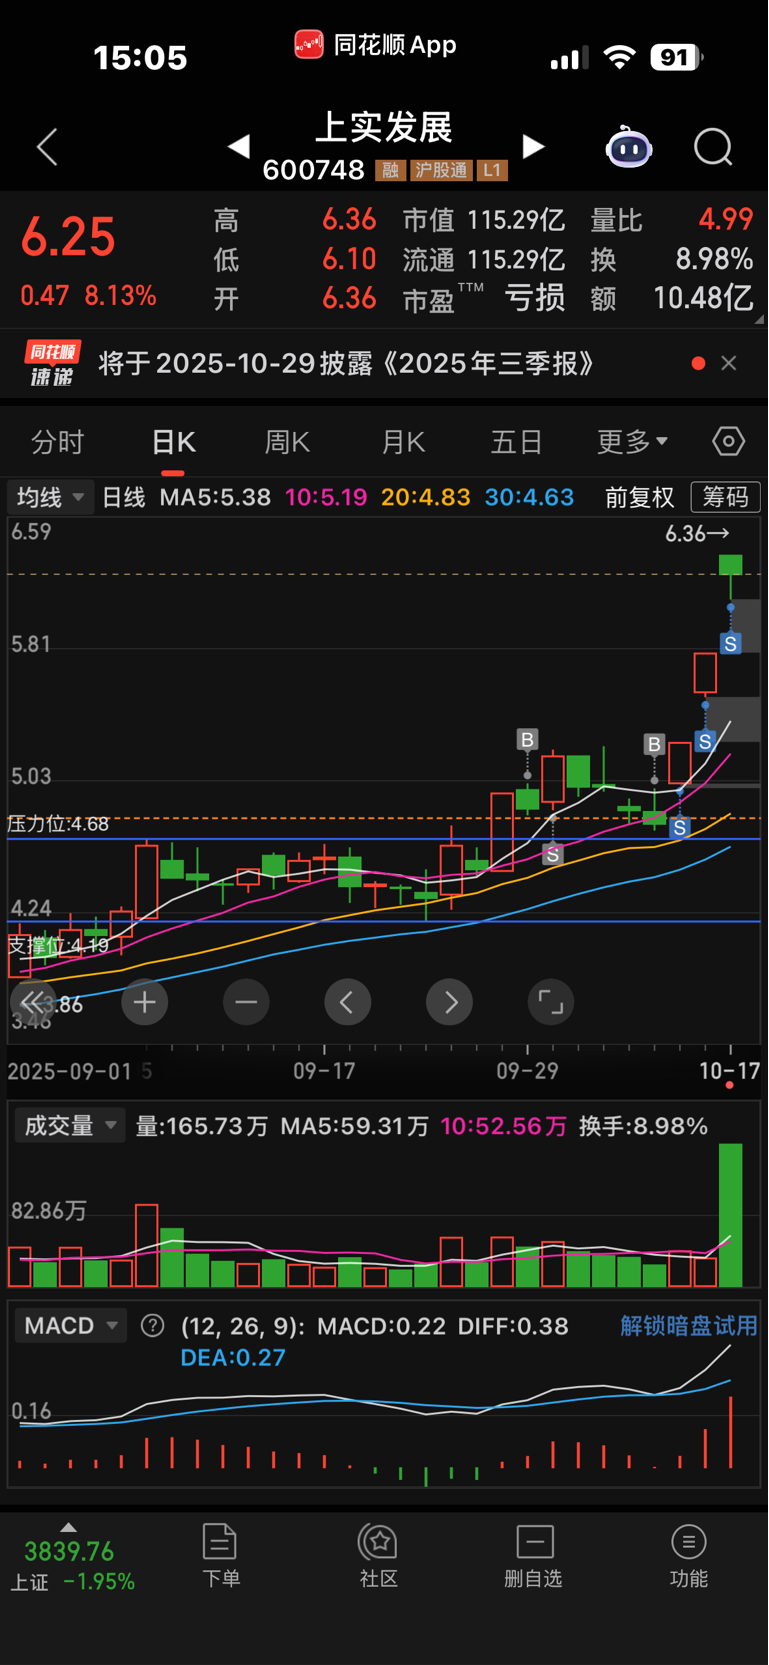Tap the DEA:0.27 value
The height and width of the screenshot is (1665, 769).
tap(233, 1358)
